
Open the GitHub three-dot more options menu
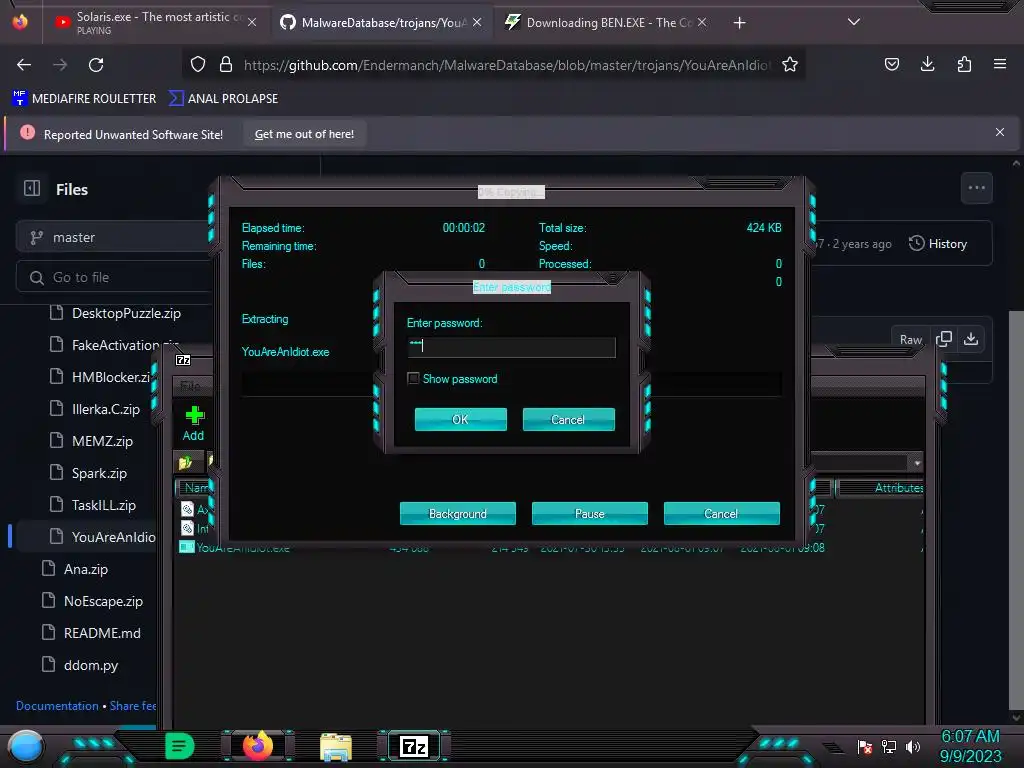pyautogui.click(x=976, y=188)
